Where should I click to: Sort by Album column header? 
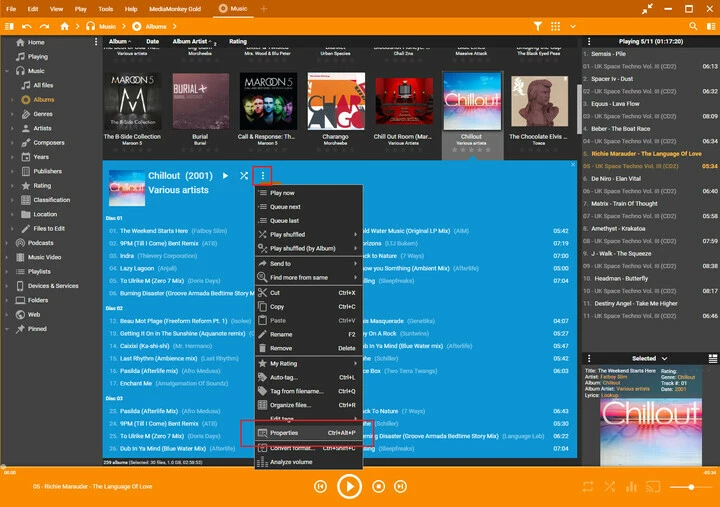pyautogui.click(x=119, y=41)
